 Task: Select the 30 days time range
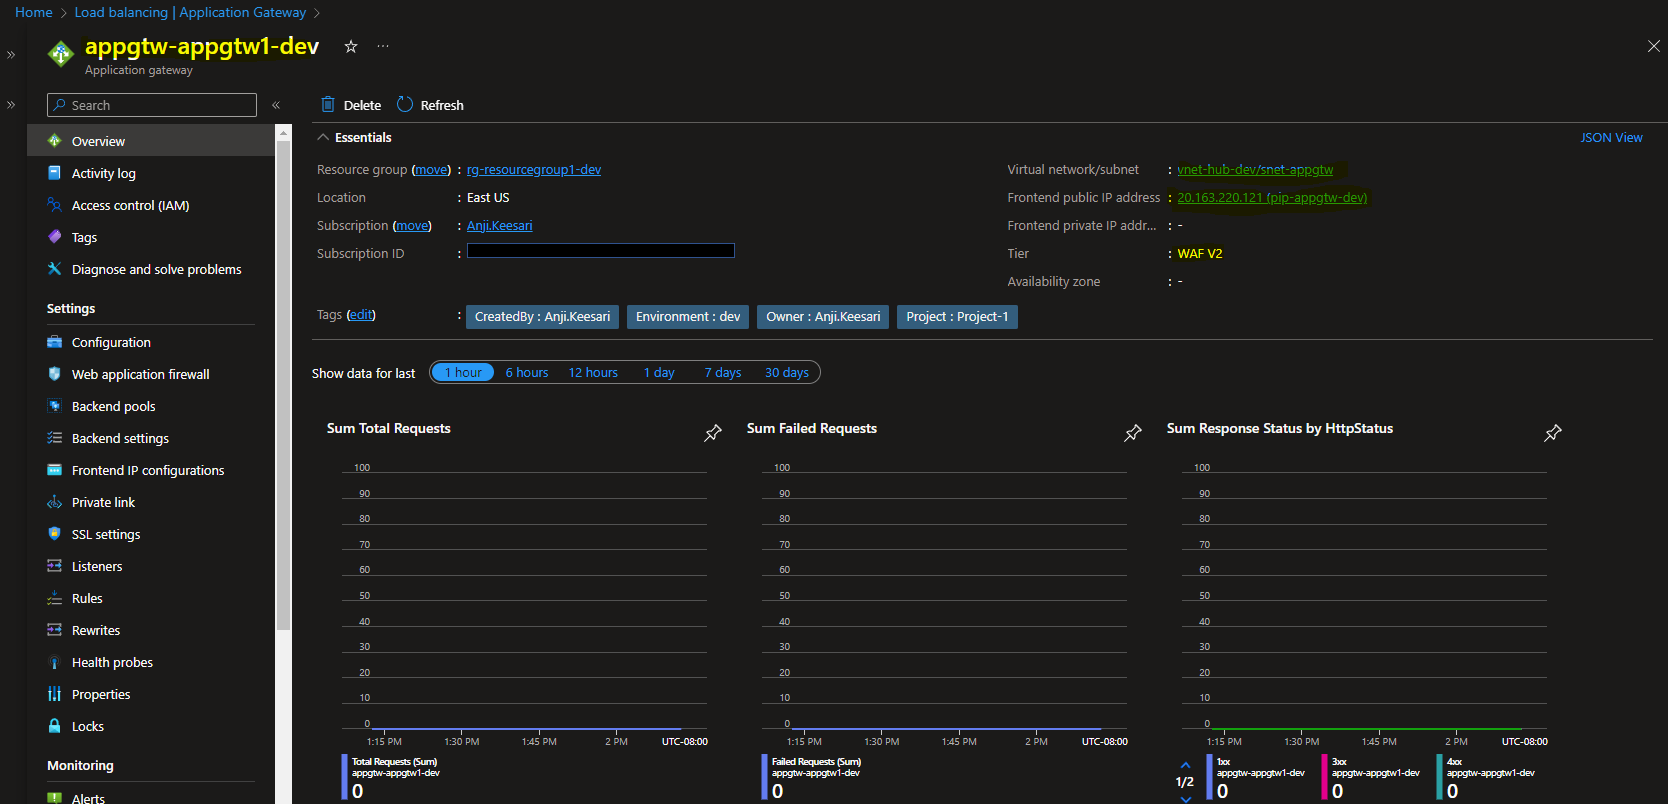(787, 372)
